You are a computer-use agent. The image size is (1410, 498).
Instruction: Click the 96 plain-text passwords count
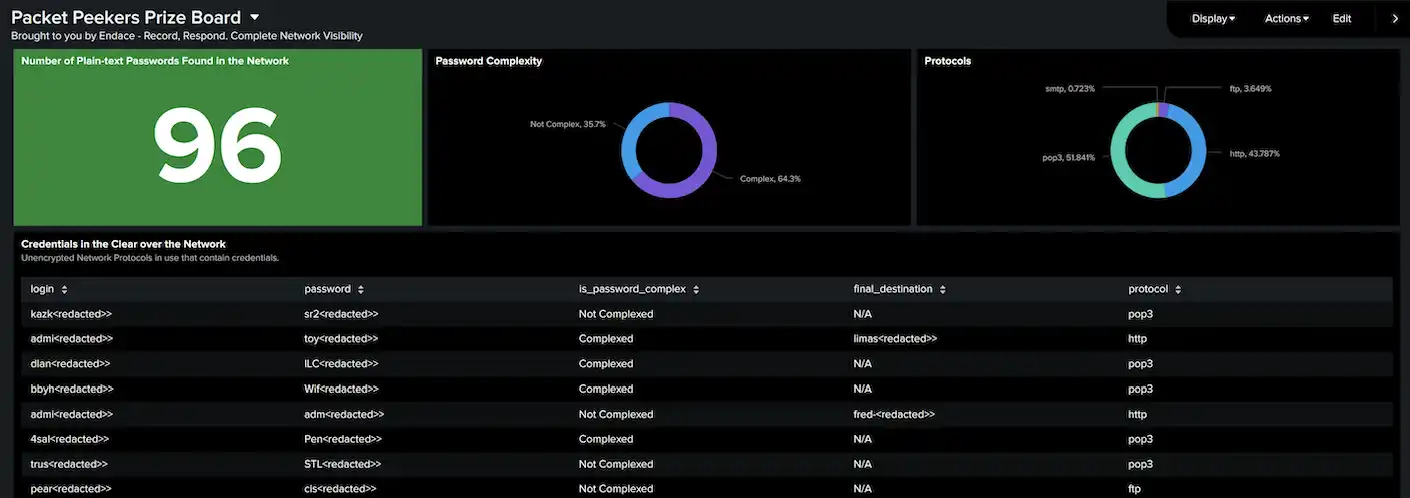click(x=217, y=145)
